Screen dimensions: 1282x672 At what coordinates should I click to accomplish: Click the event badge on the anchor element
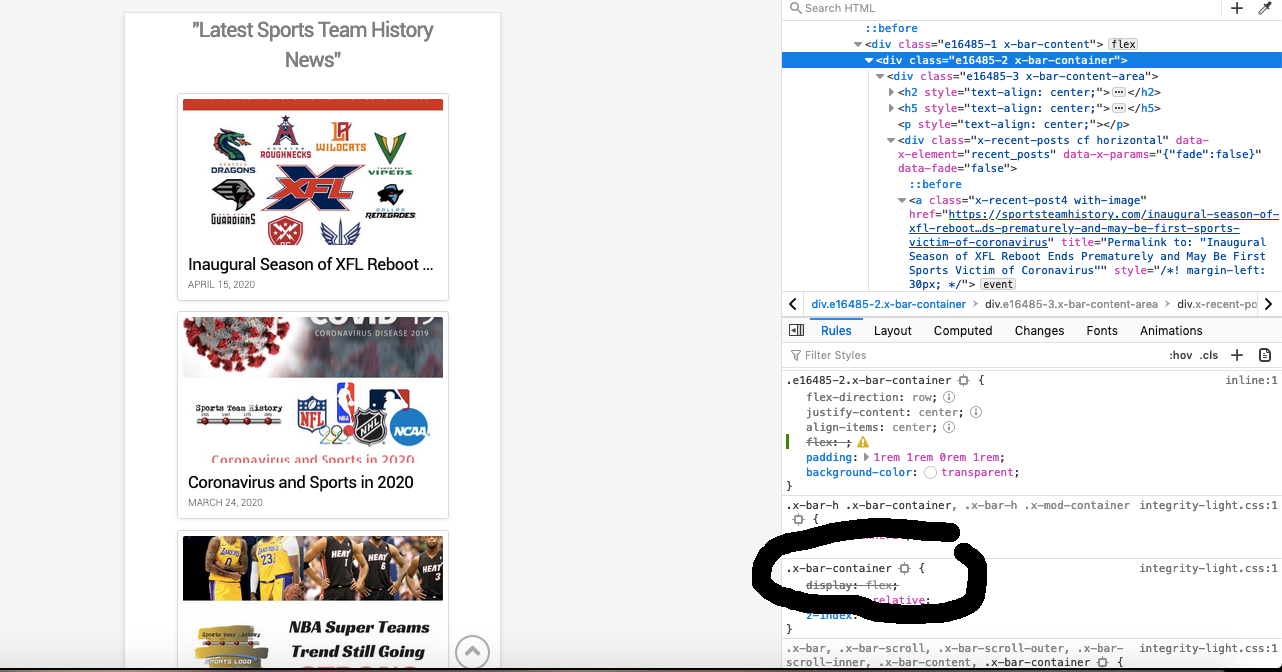(997, 285)
